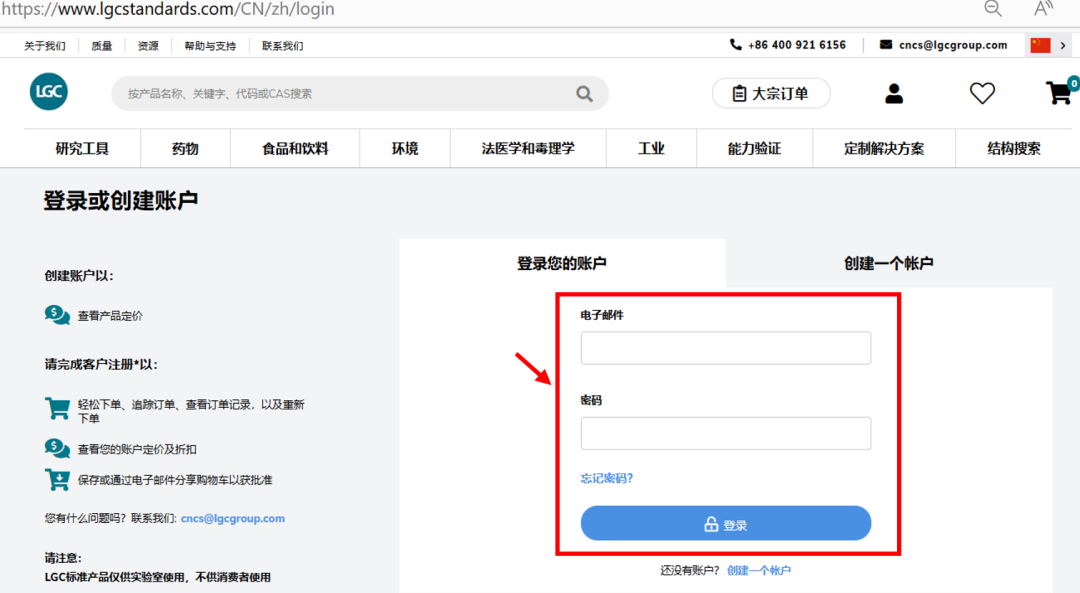Select the 登录您的账户 tab
Screen dimensions: 1080x593
tap(562, 262)
